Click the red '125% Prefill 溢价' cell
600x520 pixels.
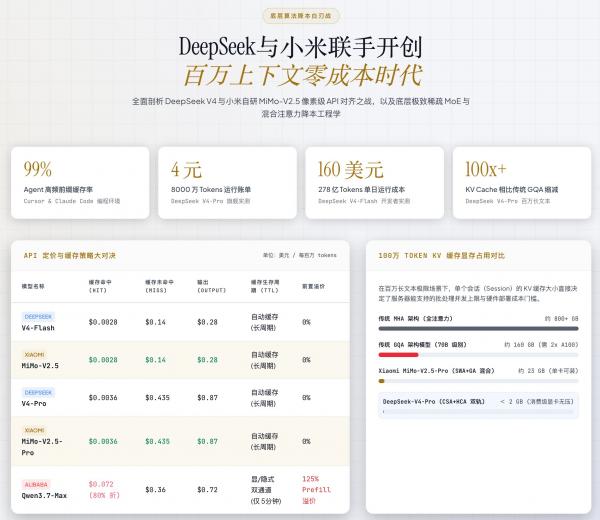point(316,490)
